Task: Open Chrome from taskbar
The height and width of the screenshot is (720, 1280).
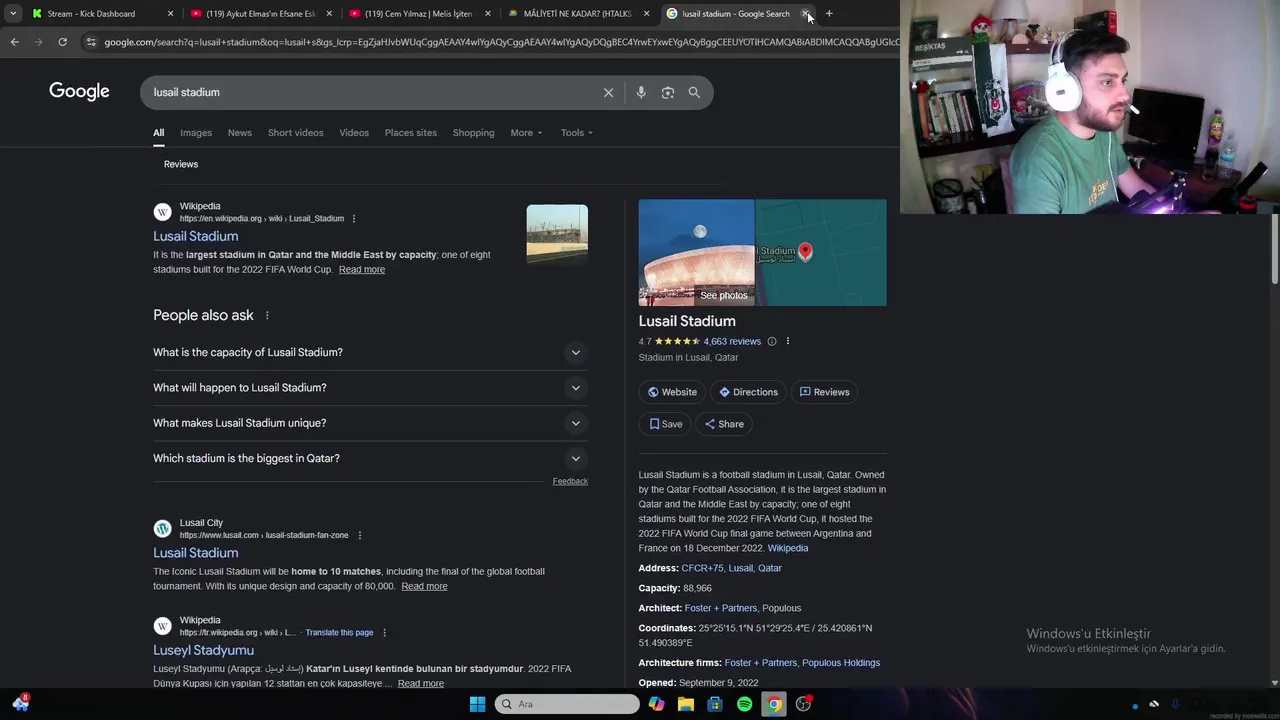Action: [774, 704]
